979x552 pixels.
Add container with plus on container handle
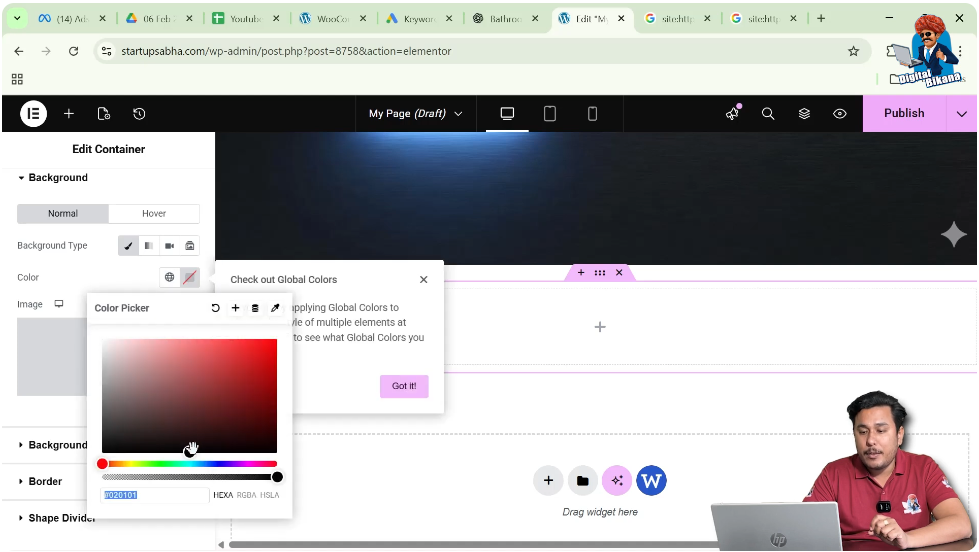click(581, 272)
